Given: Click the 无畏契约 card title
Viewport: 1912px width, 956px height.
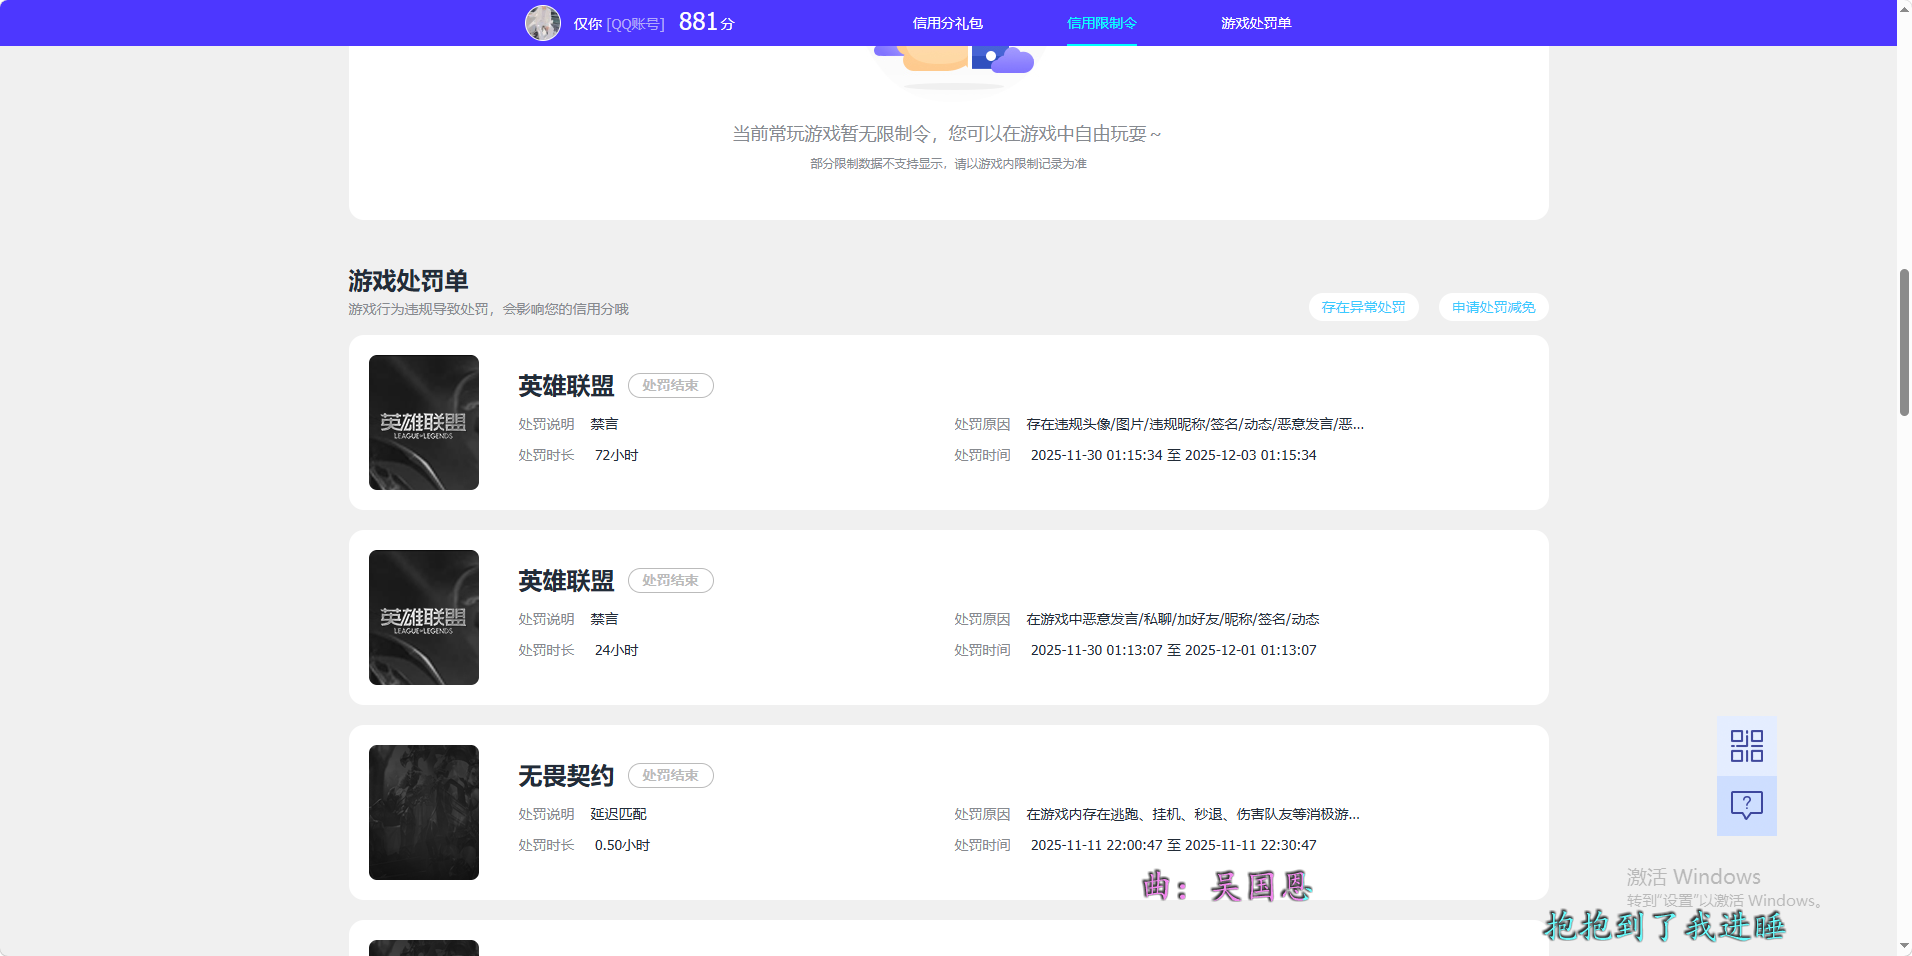Looking at the screenshot, I should pos(566,776).
